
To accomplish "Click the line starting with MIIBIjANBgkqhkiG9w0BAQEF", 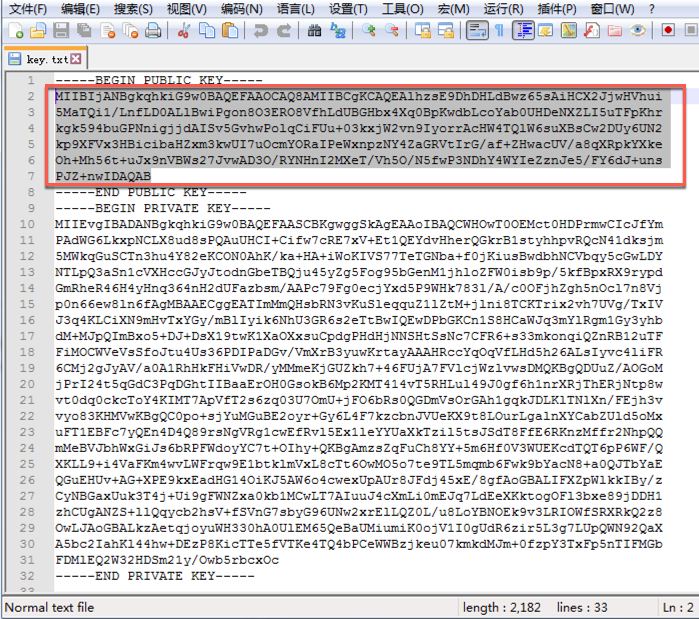I will tap(358, 96).
